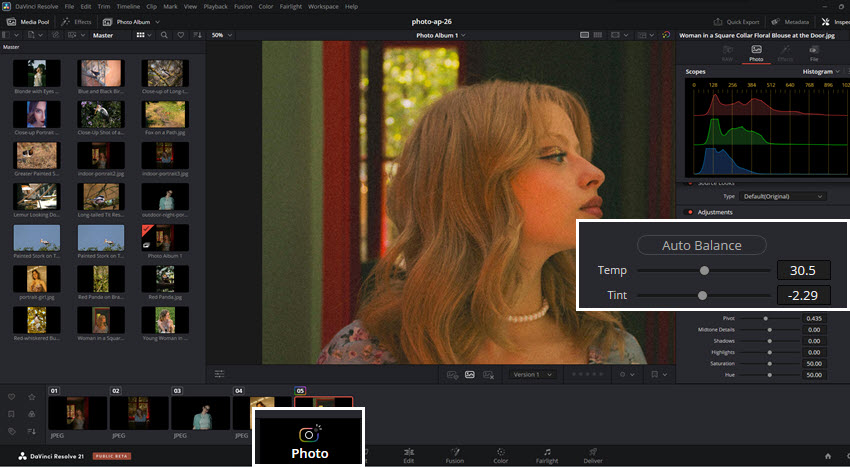Toggle the Adjustments section red dot

click(x=690, y=212)
